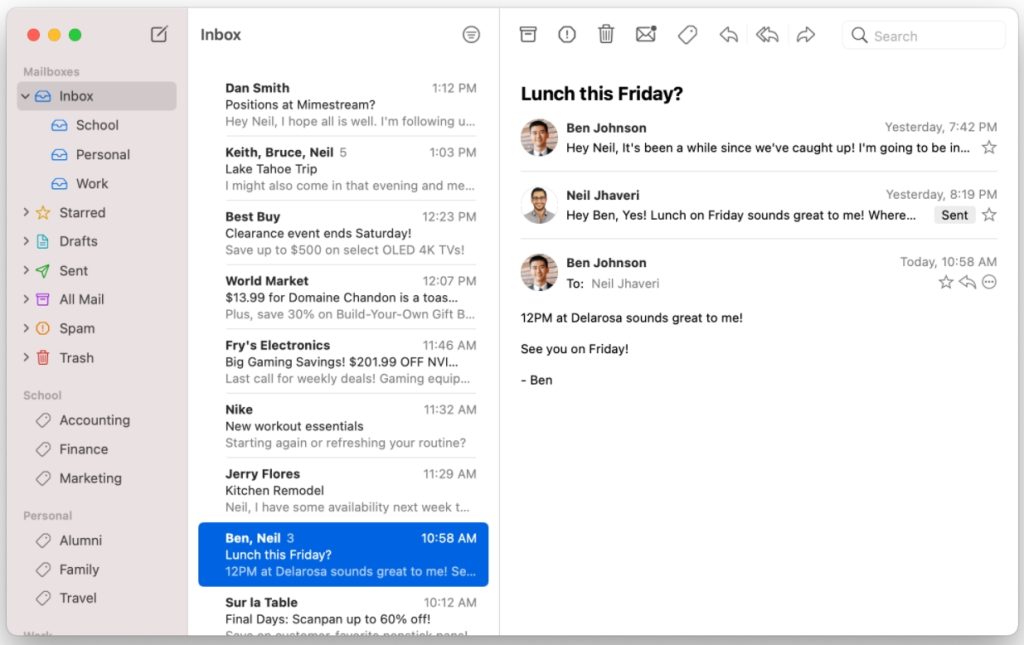Screen dimensions: 1024x645
Task: Open Best Buy clearance event email
Action: (344, 233)
